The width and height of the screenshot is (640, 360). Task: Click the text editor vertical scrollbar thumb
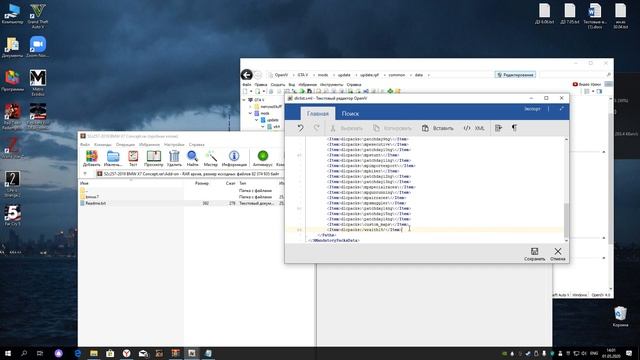pos(566,220)
